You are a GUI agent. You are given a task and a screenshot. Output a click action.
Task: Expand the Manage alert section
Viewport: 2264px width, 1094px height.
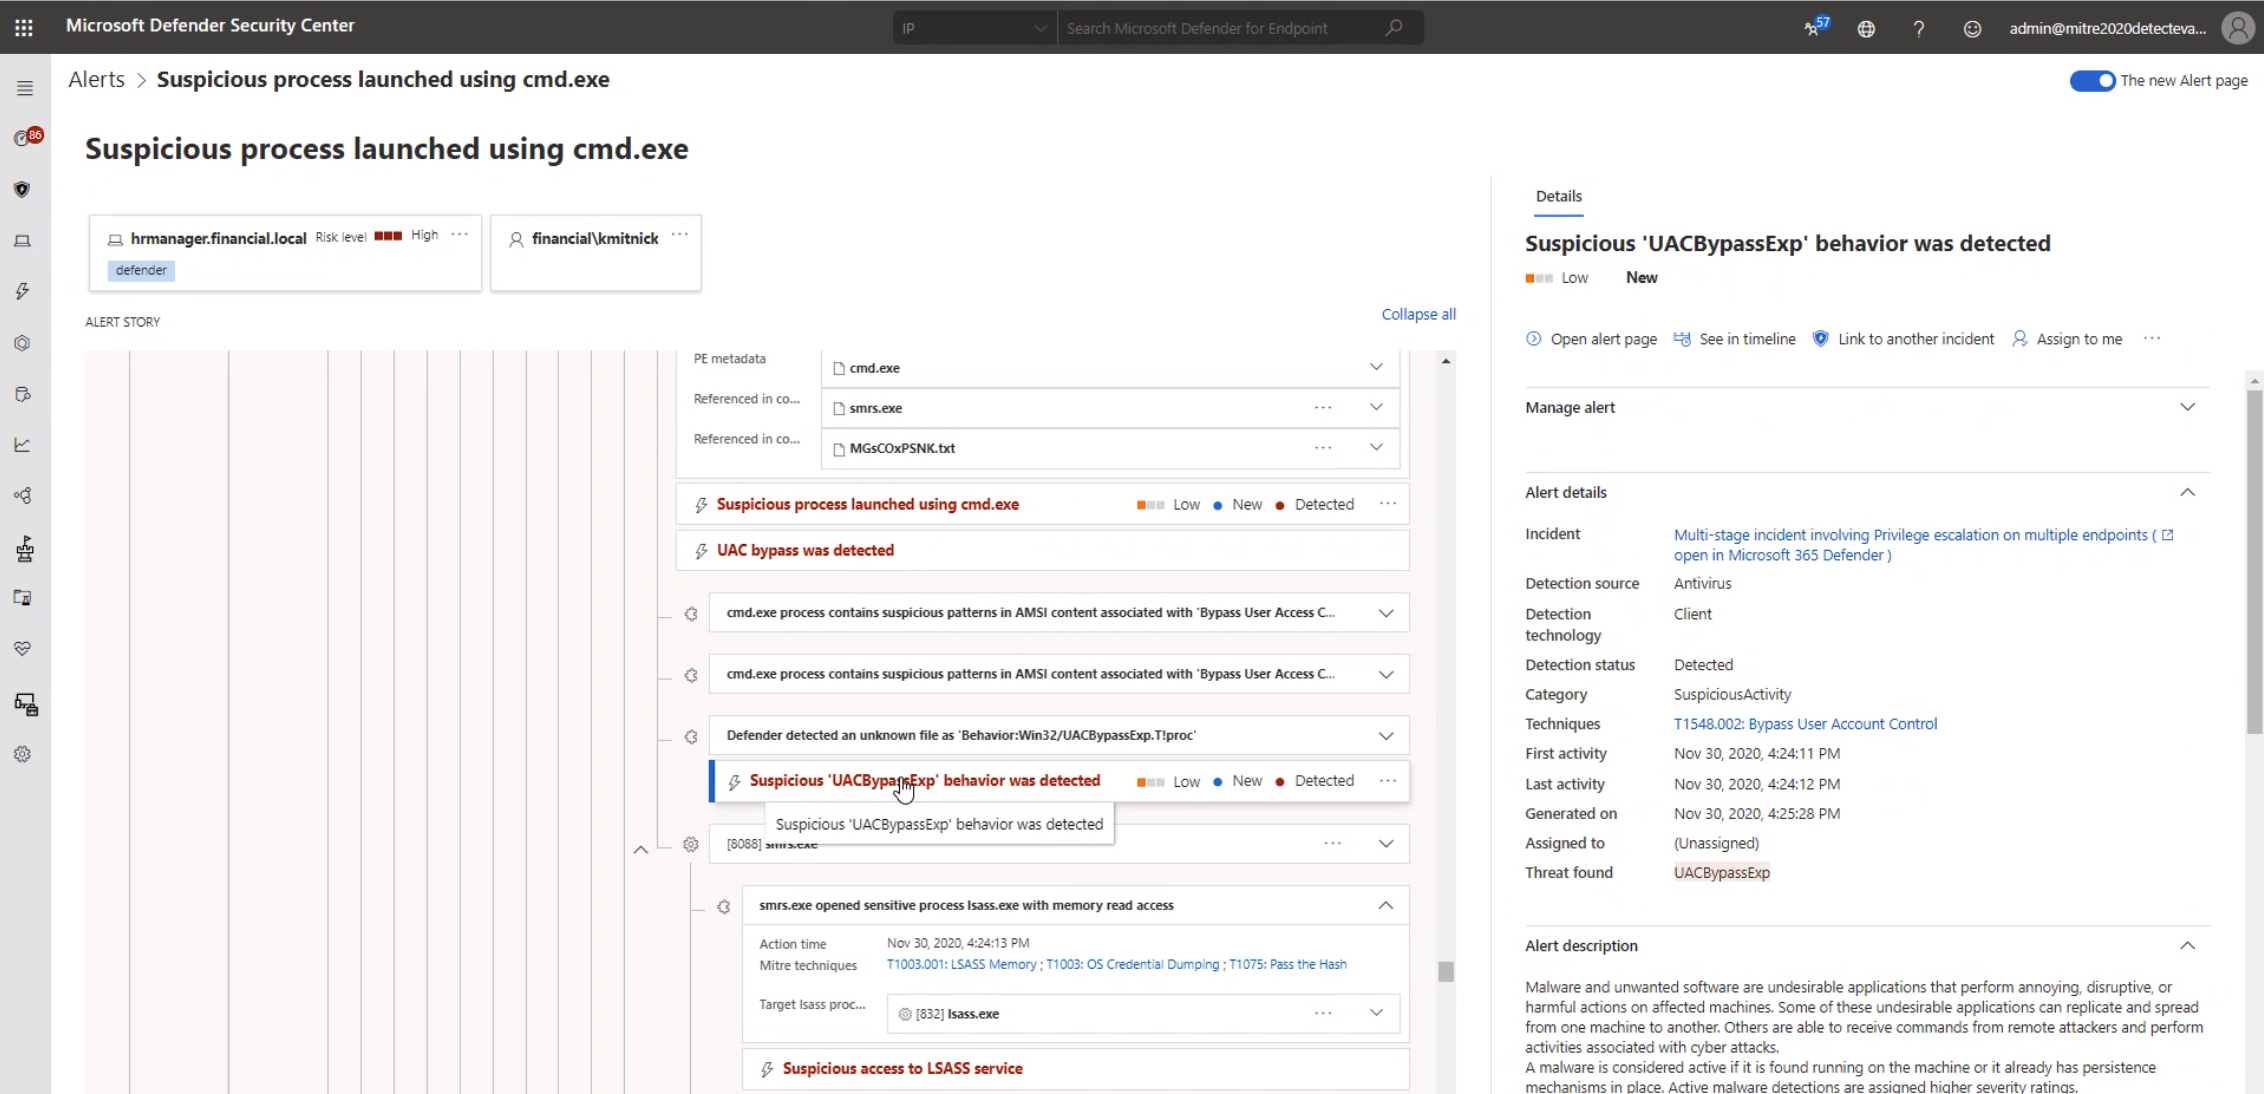2188,408
